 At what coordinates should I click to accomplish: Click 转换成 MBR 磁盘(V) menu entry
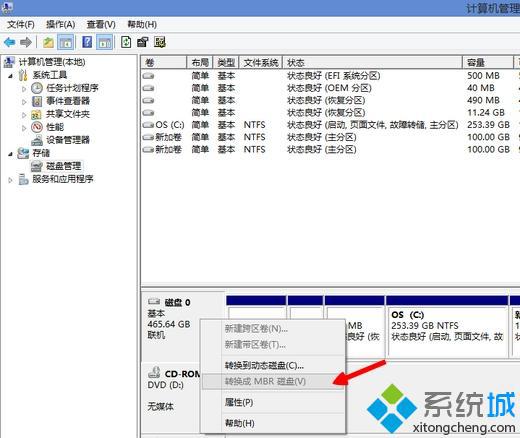(x=273, y=381)
